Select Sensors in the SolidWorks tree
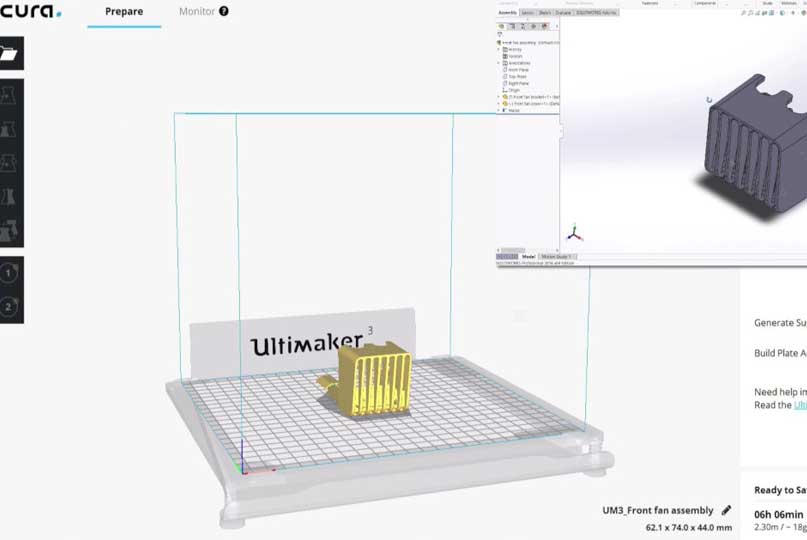This screenshot has width=807, height=540. point(513,56)
